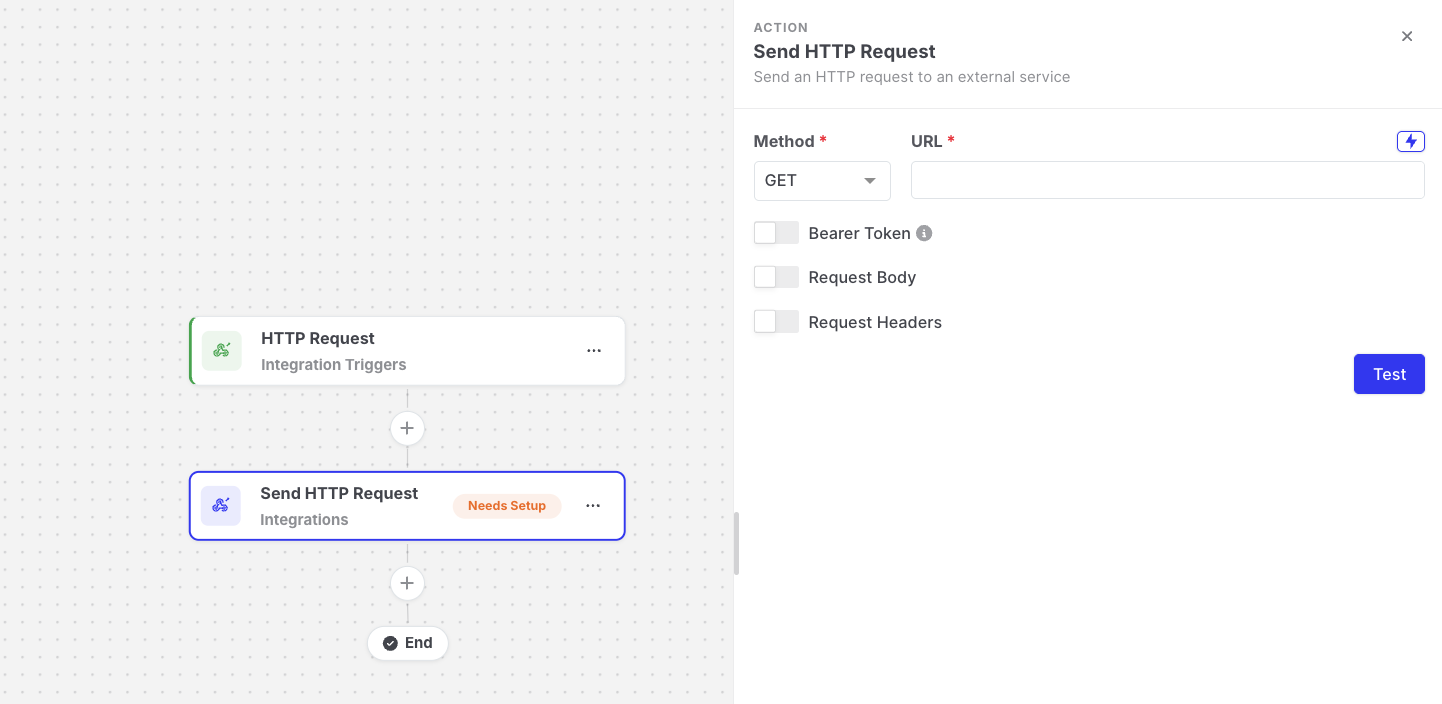This screenshot has width=1442, height=704.
Task: Click the Integration Triggers subtitle text
Action: pyautogui.click(x=334, y=365)
